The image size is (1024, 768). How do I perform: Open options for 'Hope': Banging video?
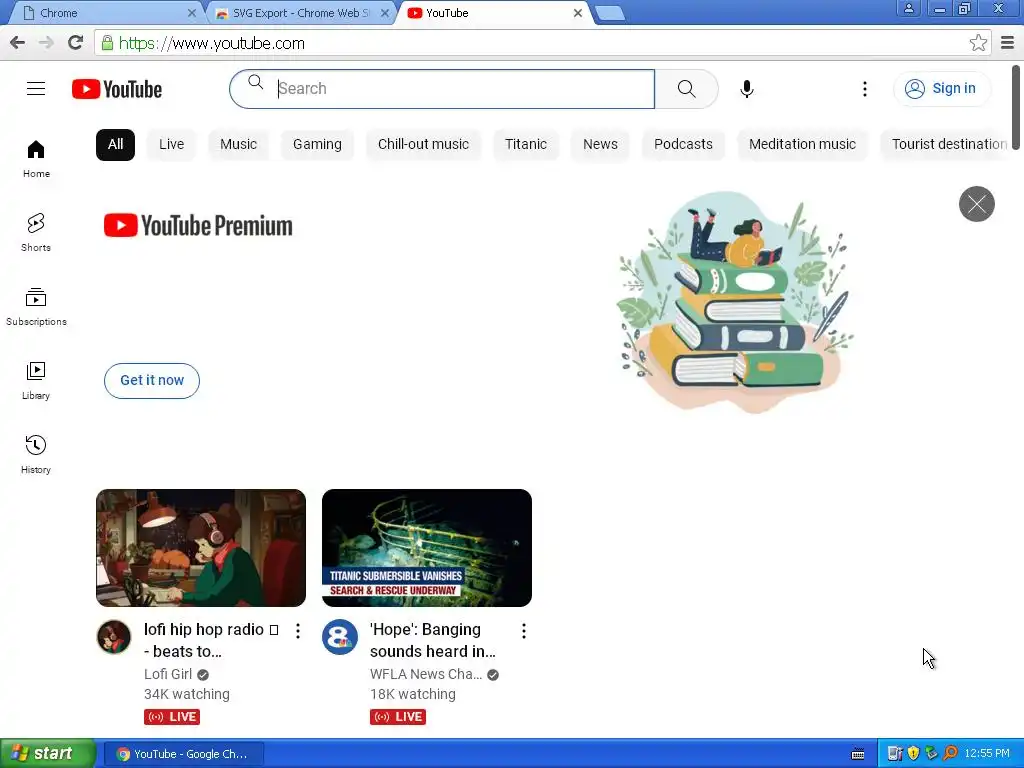click(x=524, y=631)
